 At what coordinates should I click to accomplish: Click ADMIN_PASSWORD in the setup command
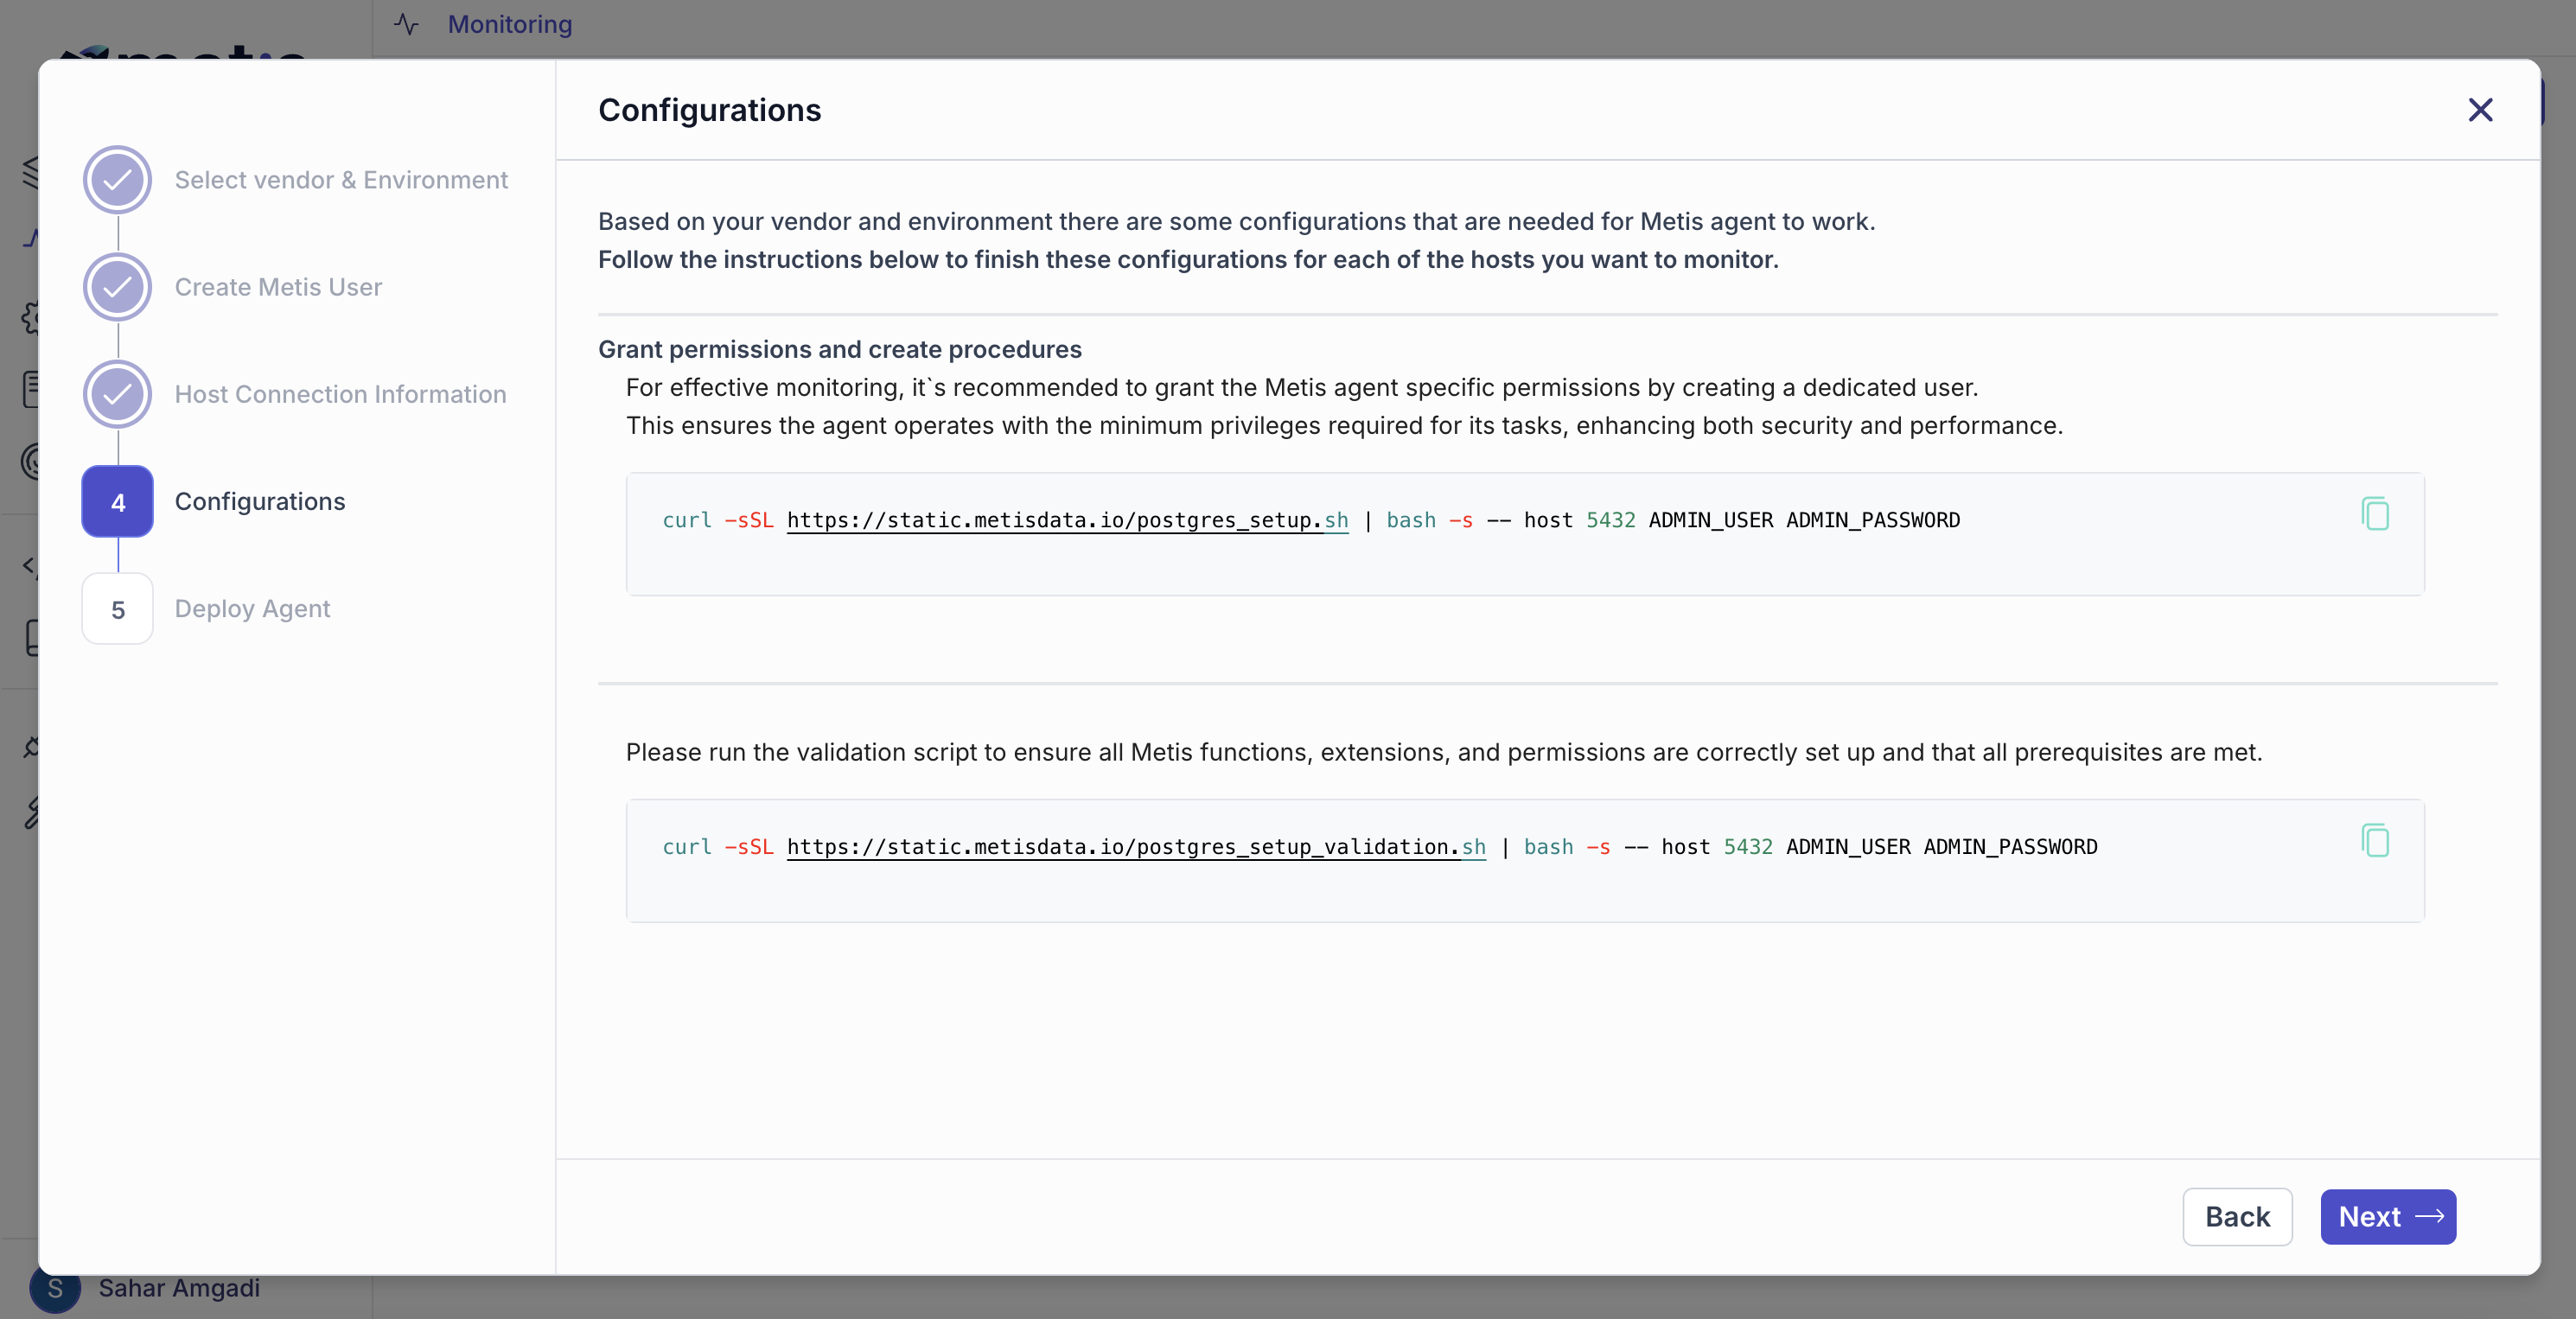click(1872, 520)
